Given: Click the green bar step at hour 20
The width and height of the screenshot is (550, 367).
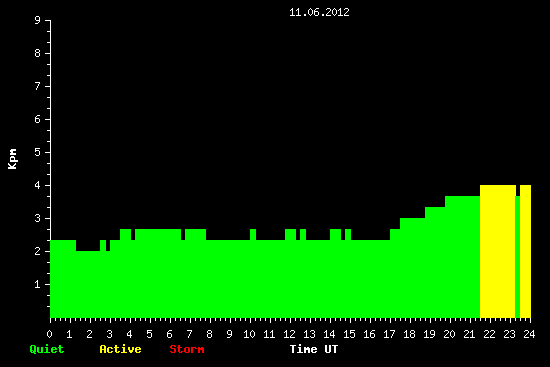Looking at the screenshot, I should pyautogui.click(x=462, y=257).
